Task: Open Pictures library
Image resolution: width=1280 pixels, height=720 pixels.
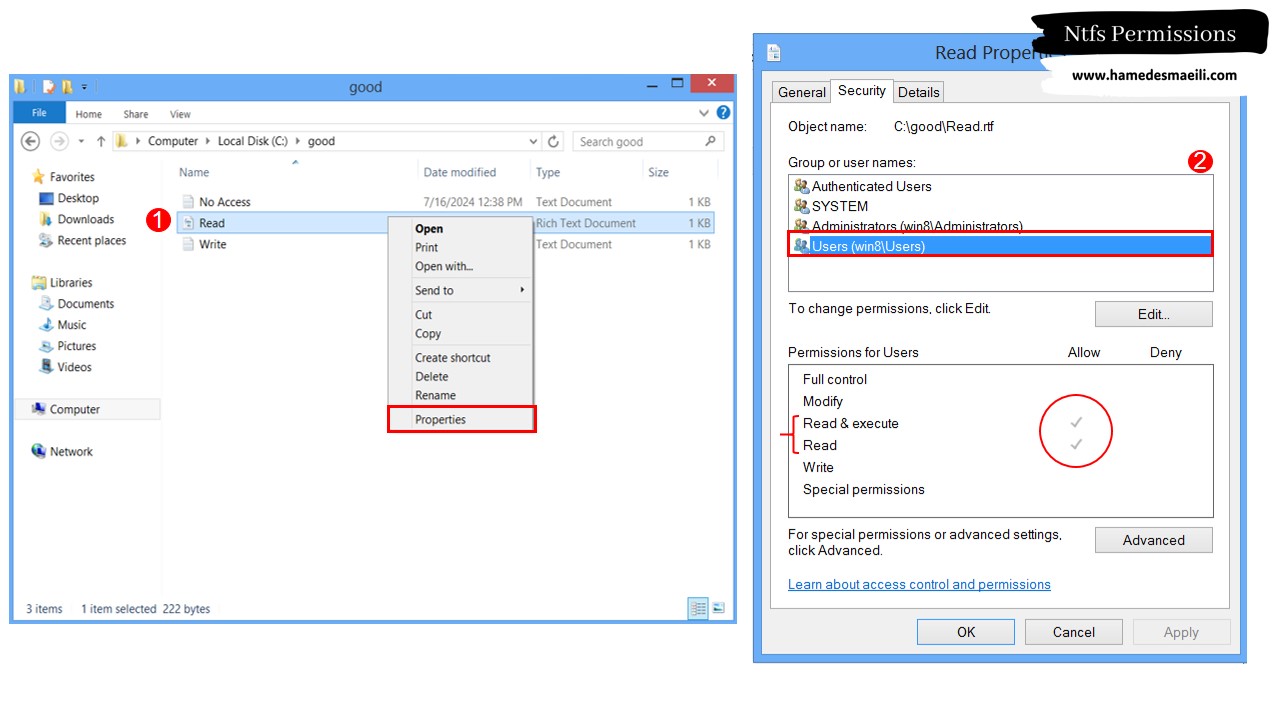Action: [67, 346]
